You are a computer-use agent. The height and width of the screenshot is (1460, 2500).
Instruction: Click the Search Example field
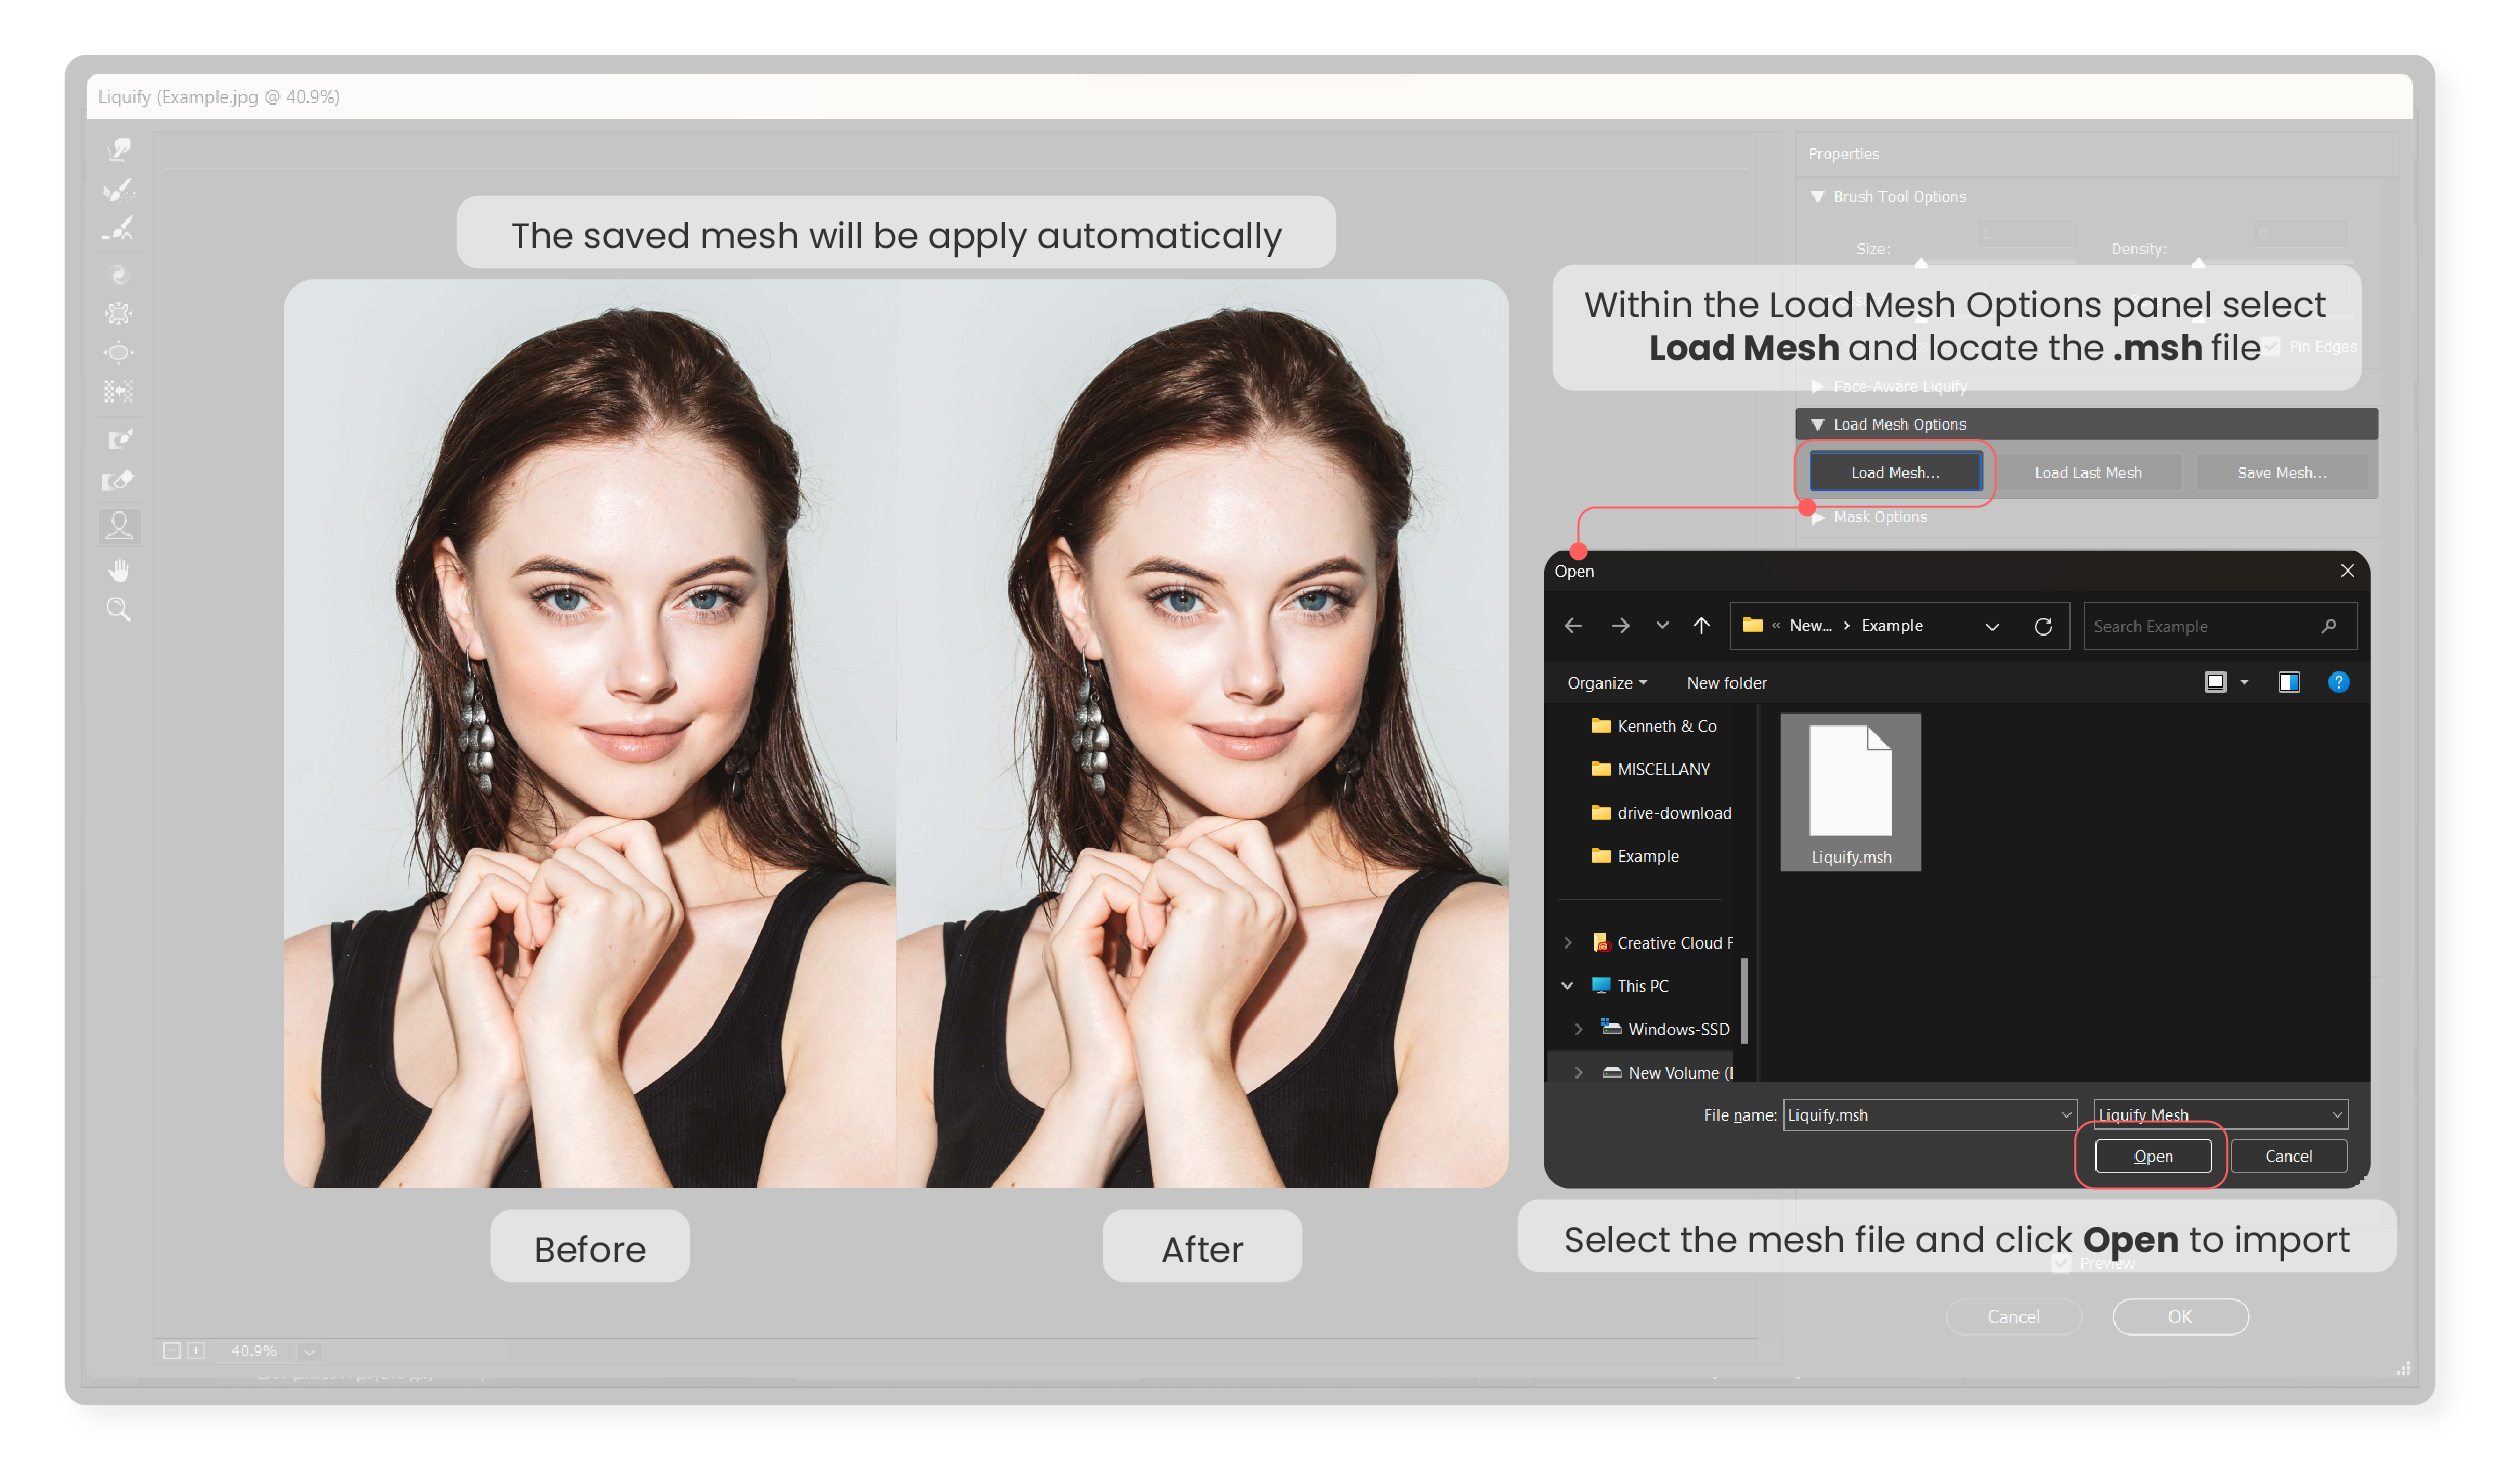coord(2220,626)
